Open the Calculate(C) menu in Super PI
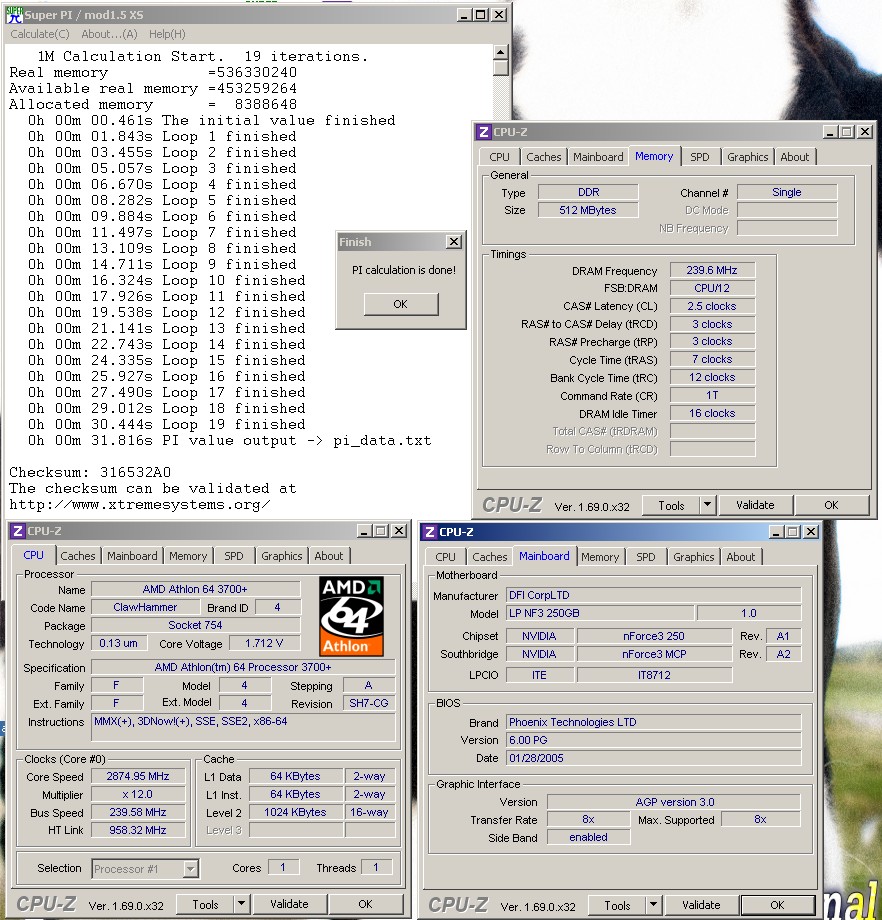 [40, 34]
